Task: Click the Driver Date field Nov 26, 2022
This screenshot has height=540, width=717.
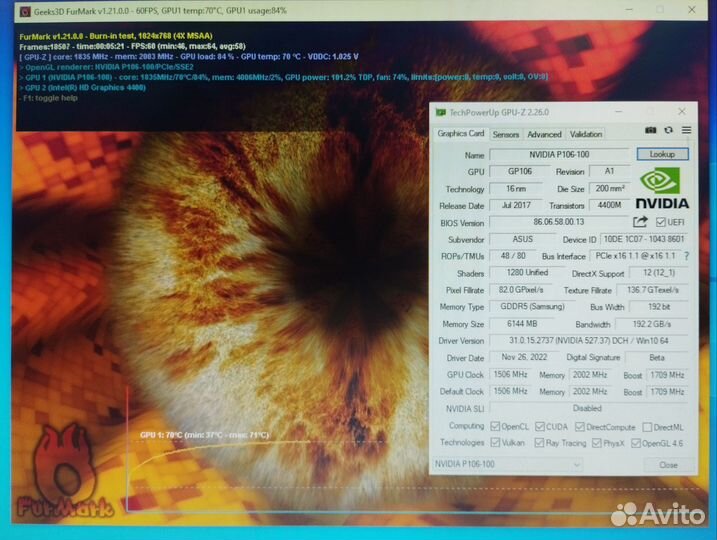Action: coord(524,357)
